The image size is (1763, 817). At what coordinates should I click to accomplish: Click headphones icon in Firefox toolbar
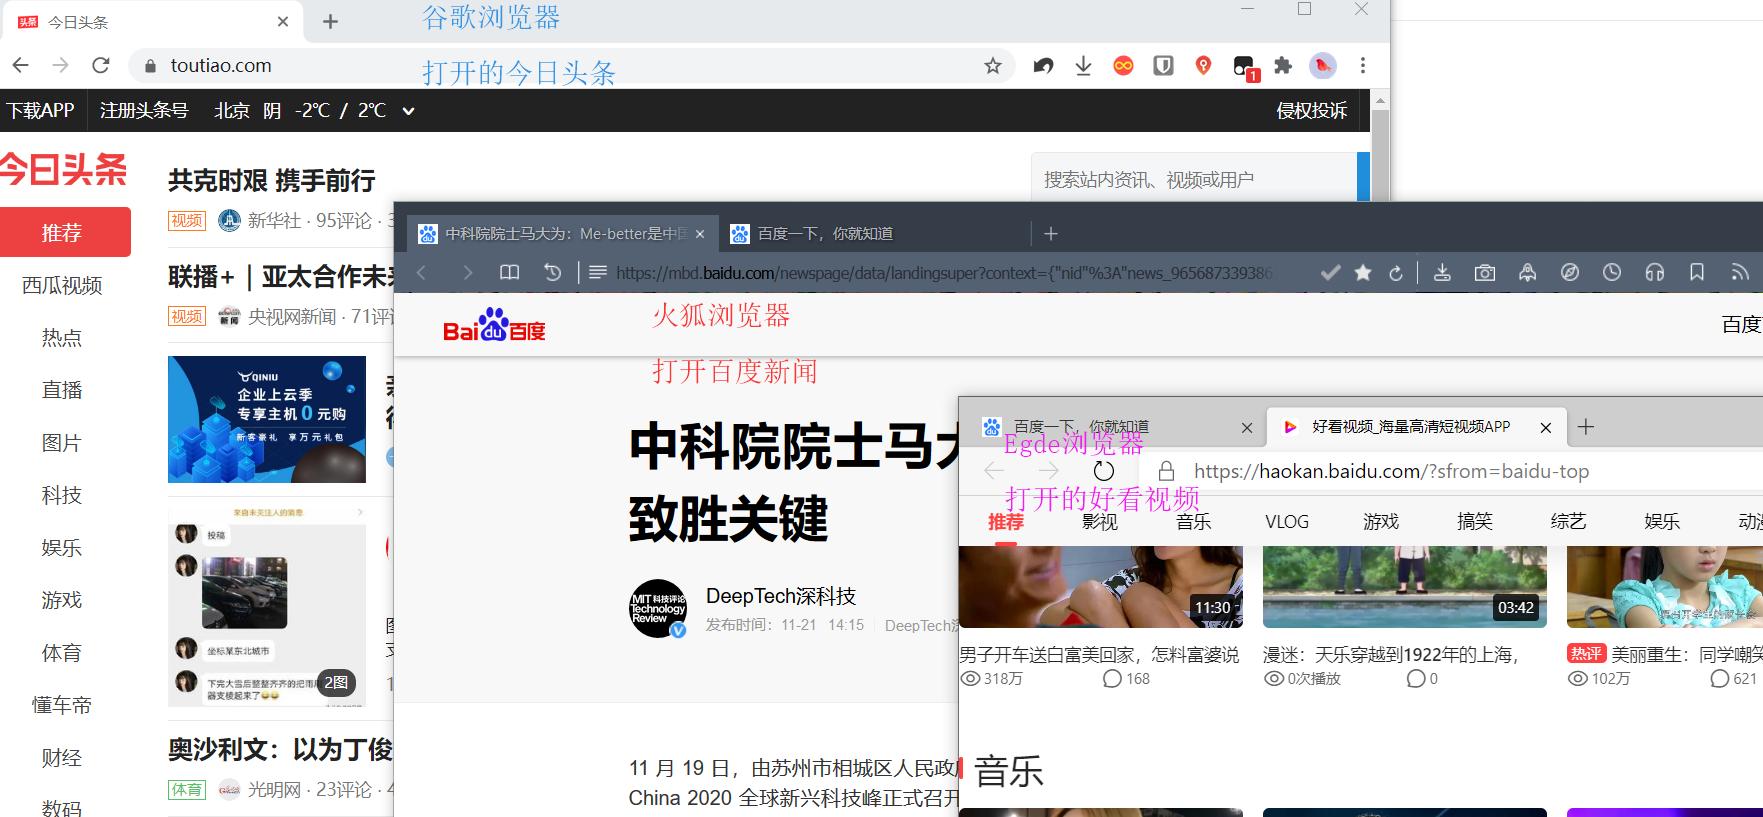click(1655, 272)
